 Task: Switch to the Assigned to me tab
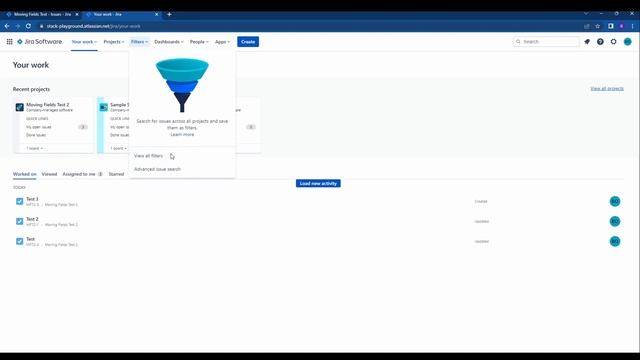[x=82, y=174]
